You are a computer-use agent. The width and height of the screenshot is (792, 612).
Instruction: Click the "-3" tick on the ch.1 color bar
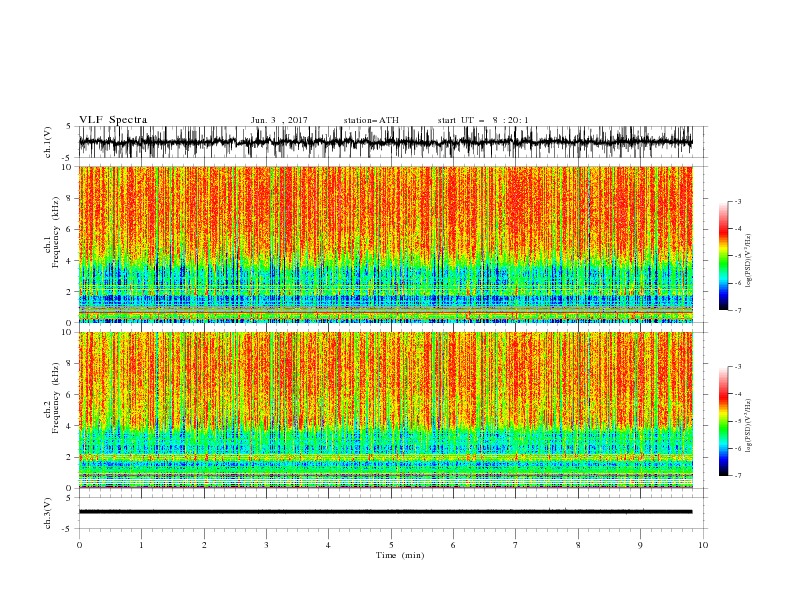click(x=737, y=201)
